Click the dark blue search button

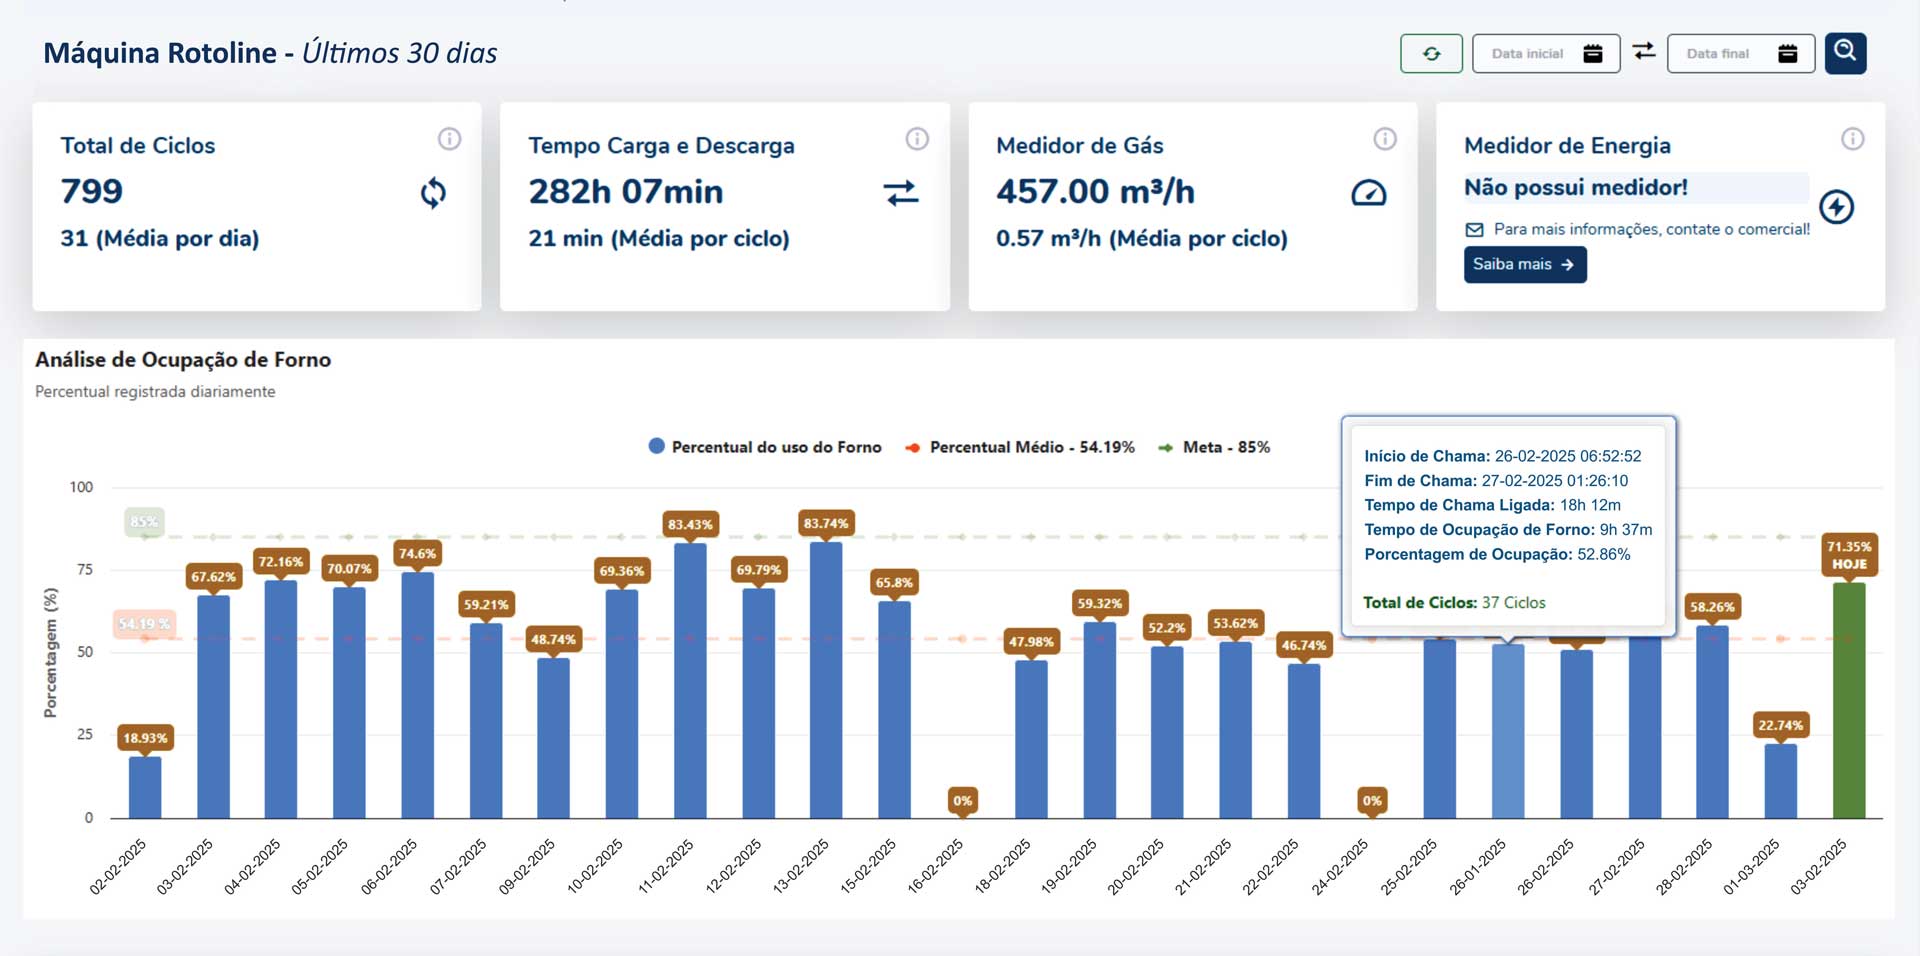coord(1845,53)
